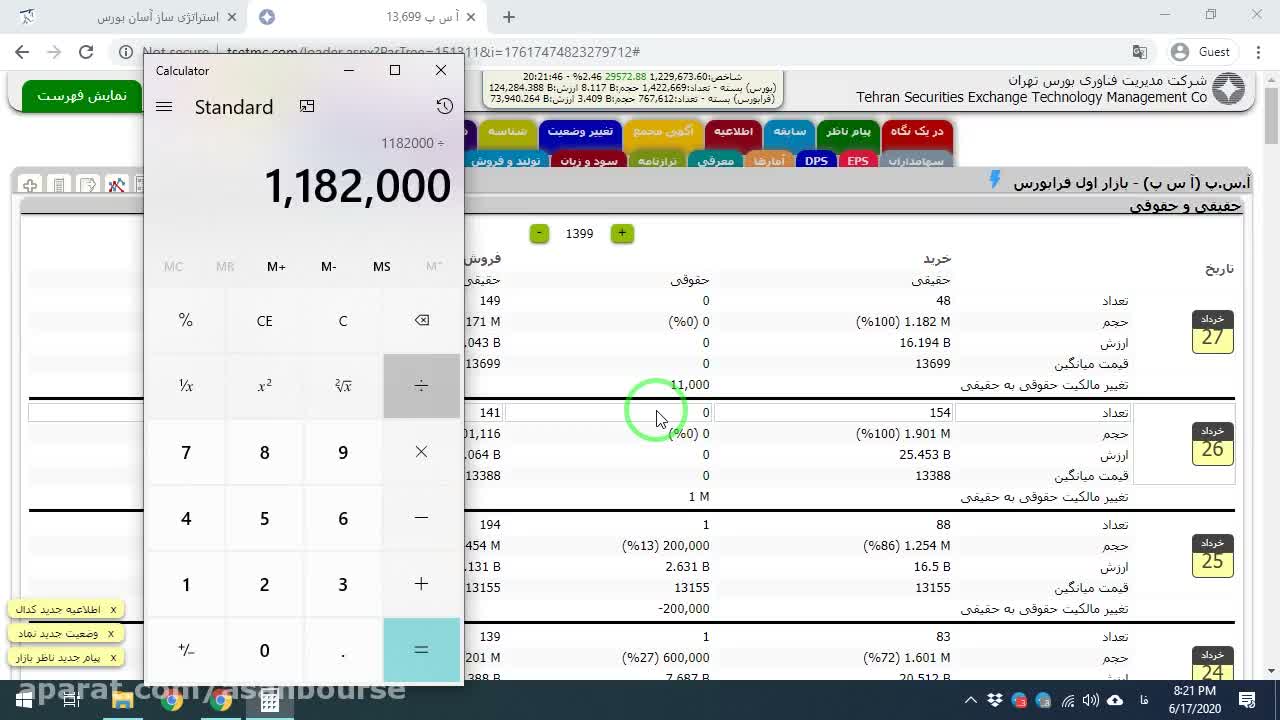The height and width of the screenshot is (720, 1280).
Task: Click the reciprocal 1/x key
Action: [x=186, y=386]
